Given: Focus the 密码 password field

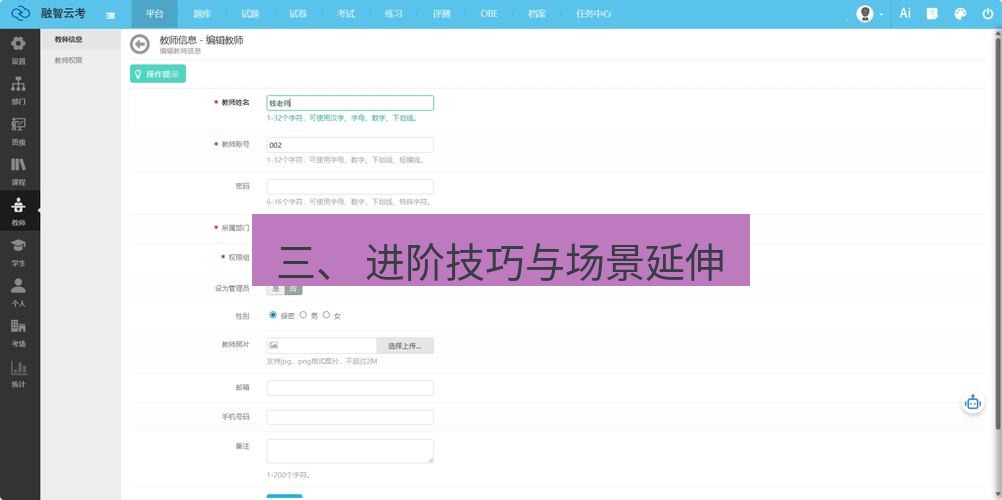Looking at the screenshot, I should point(350,187).
